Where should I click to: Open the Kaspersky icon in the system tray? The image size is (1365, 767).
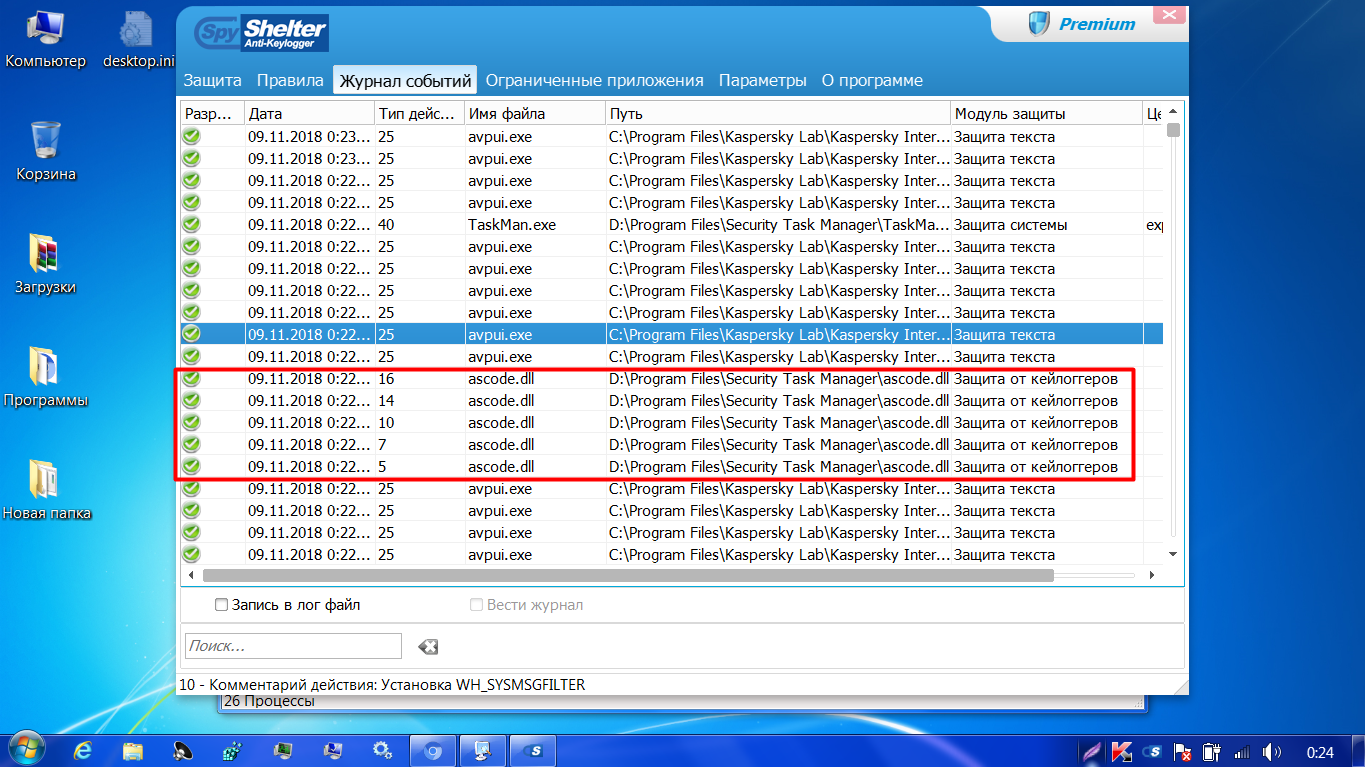1122,751
